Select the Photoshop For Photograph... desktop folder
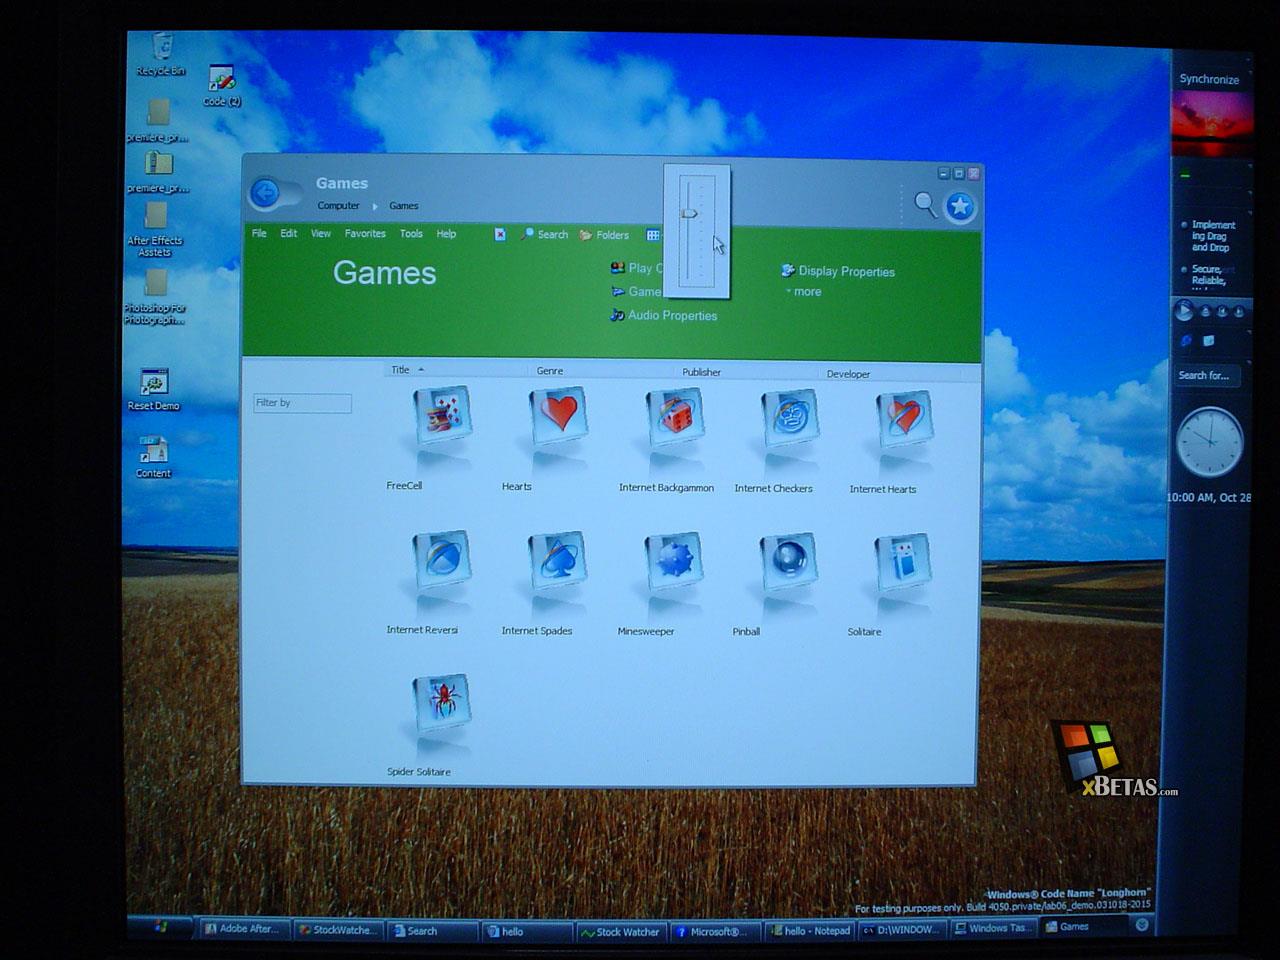 point(155,297)
